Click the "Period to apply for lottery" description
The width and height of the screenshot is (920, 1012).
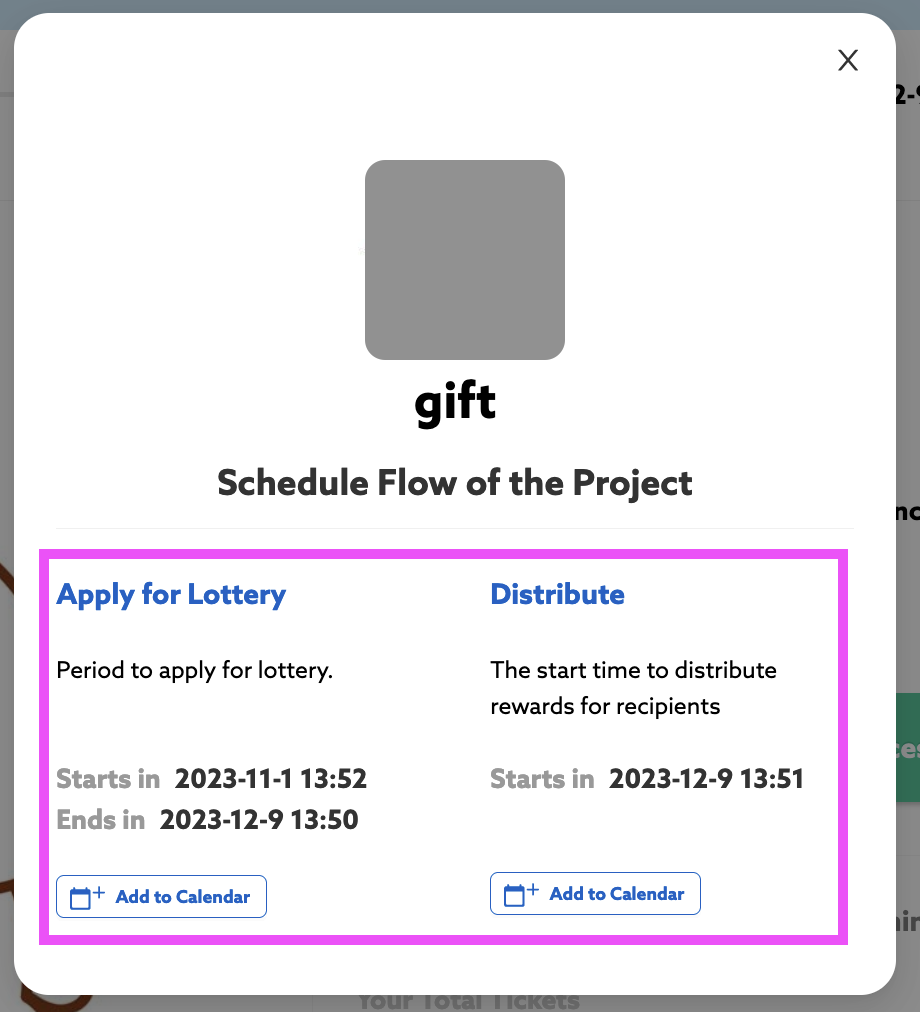(194, 670)
